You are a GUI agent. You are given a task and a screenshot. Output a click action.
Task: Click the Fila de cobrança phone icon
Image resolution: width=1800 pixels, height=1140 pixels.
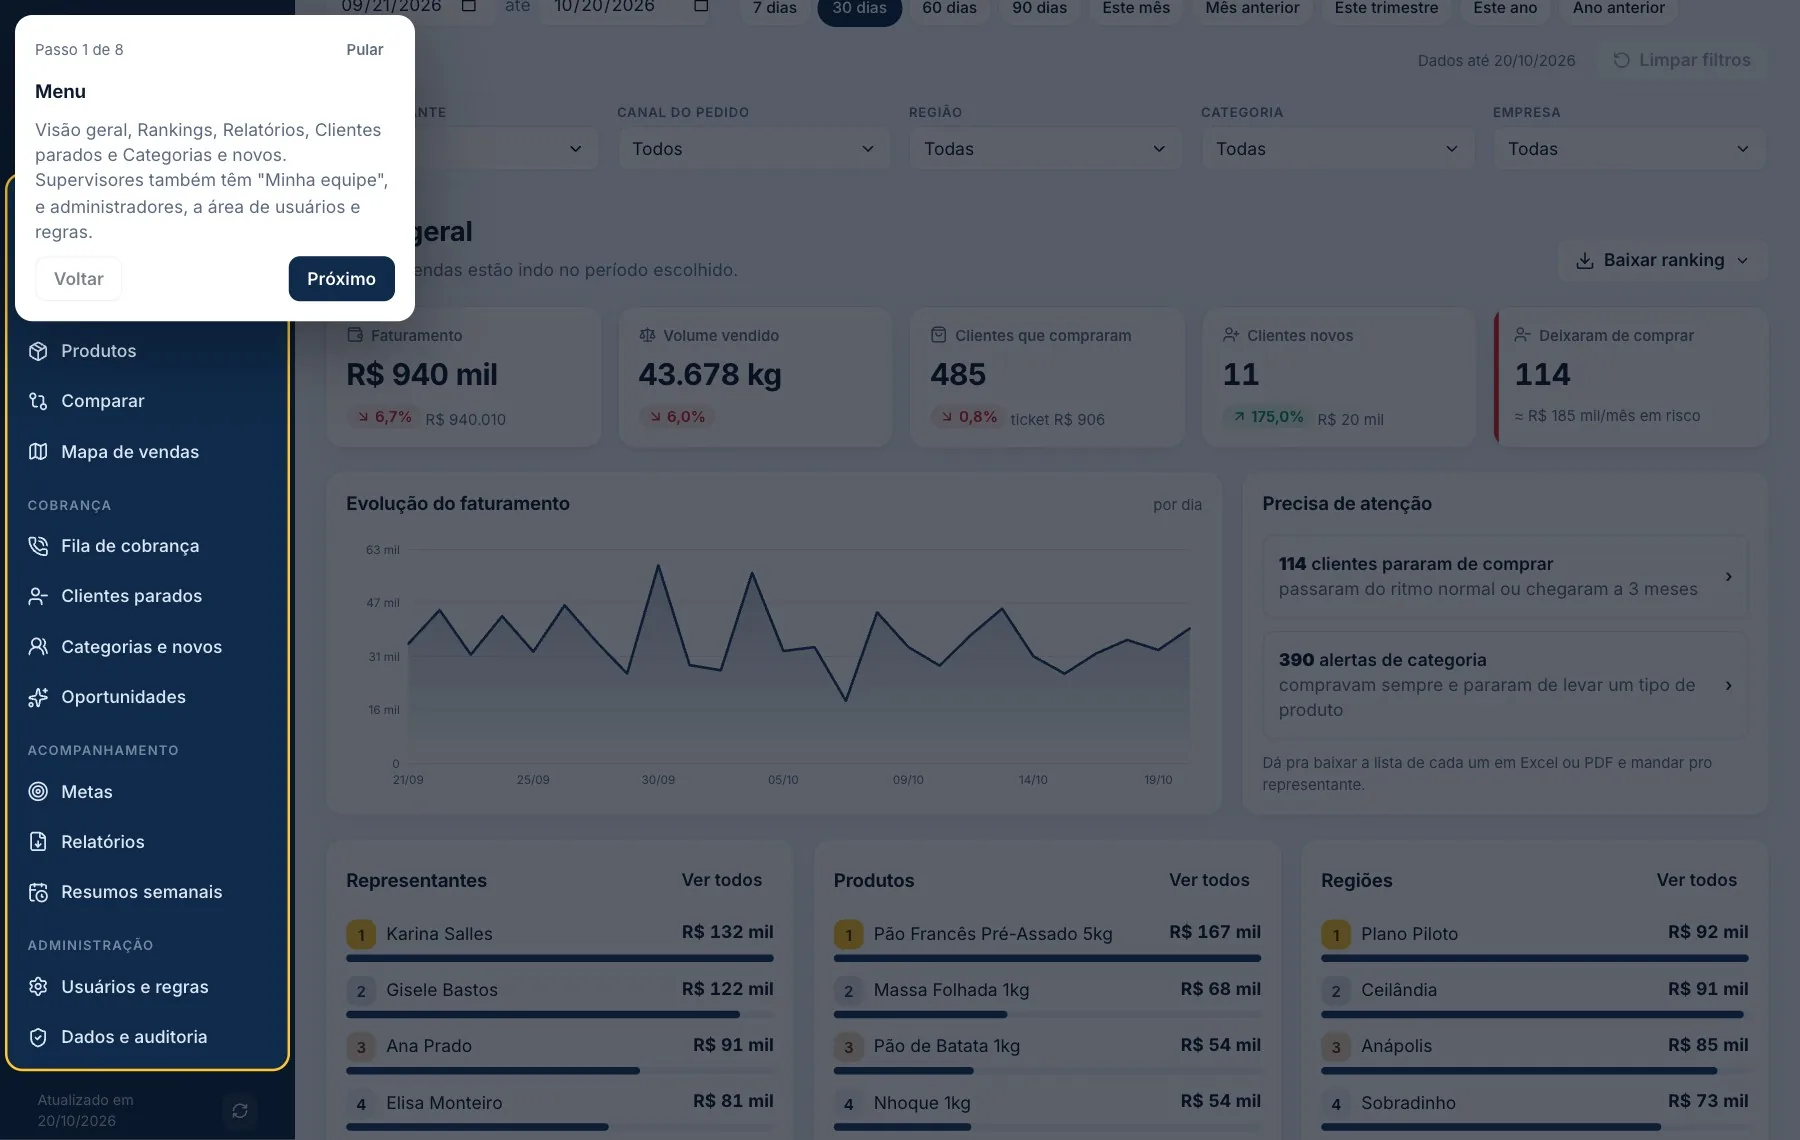(38, 546)
